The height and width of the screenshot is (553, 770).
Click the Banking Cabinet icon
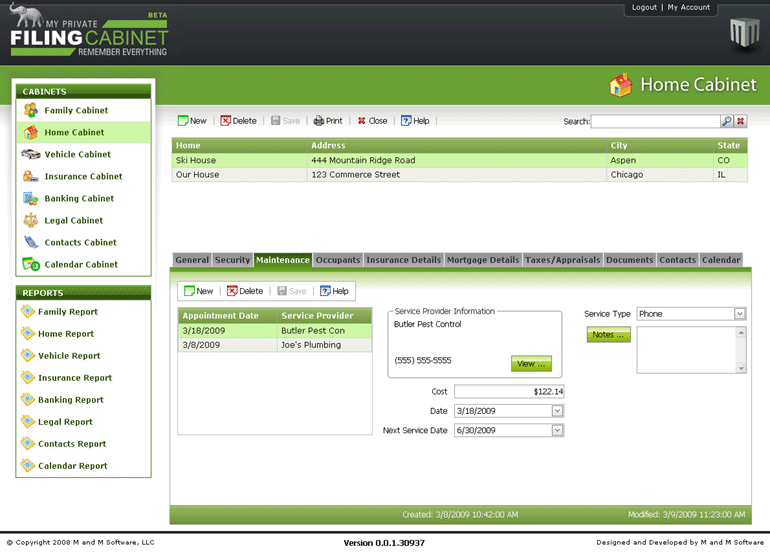pyautogui.click(x=30, y=198)
